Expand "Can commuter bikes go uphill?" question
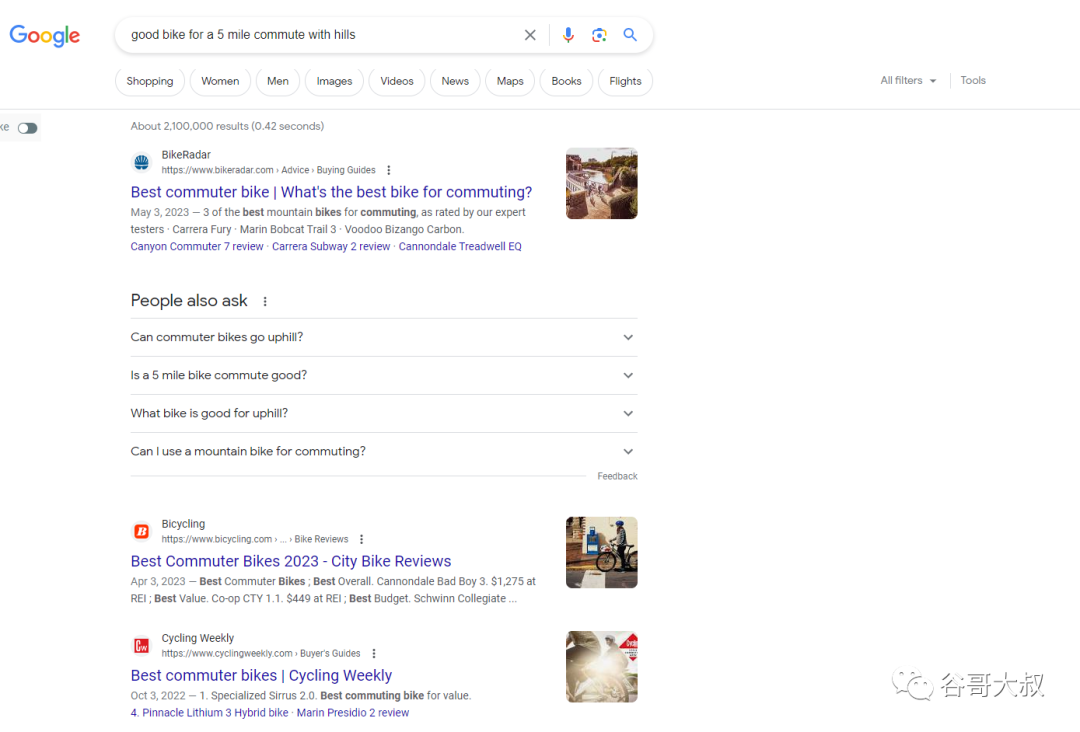 coord(384,337)
